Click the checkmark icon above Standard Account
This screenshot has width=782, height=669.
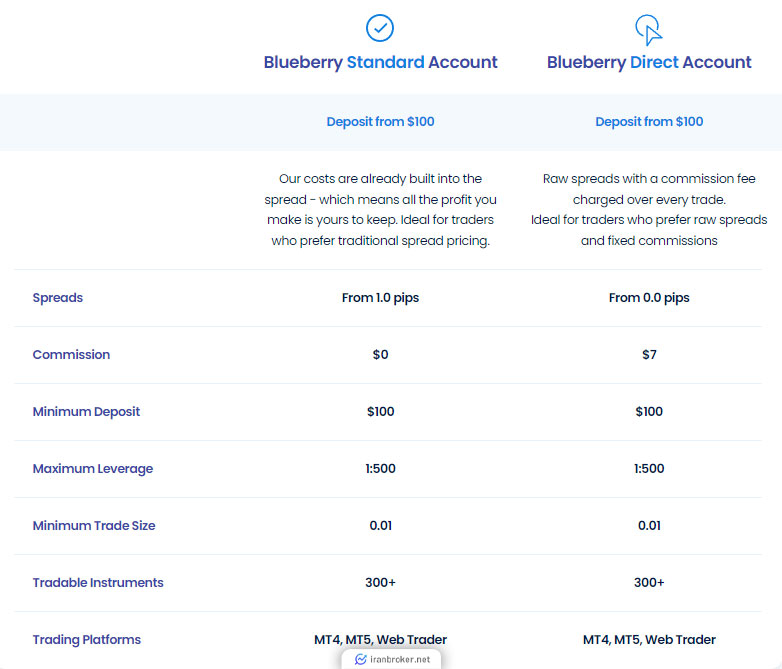click(380, 28)
